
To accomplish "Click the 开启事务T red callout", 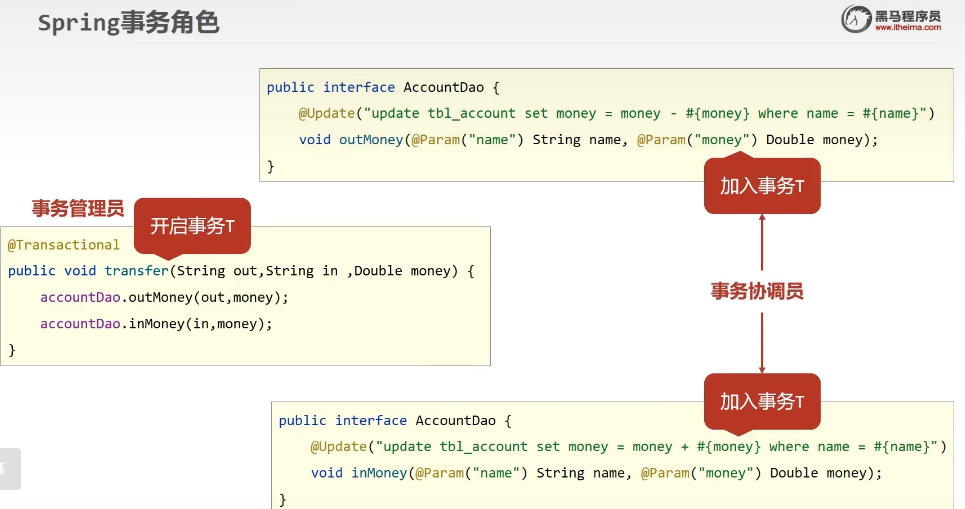I will tap(192, 226).
